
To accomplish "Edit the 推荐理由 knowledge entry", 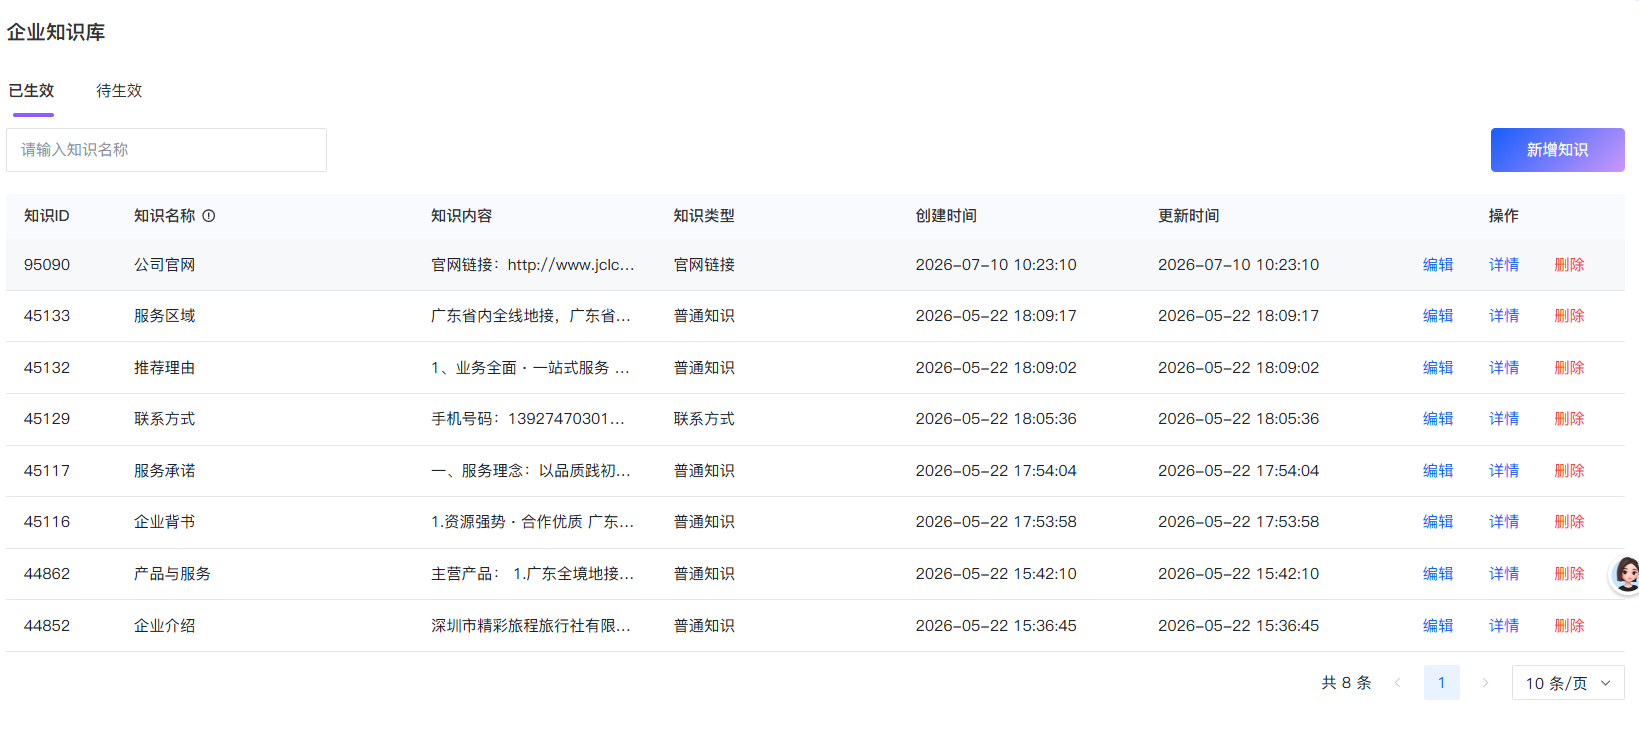I will 1438,368.
